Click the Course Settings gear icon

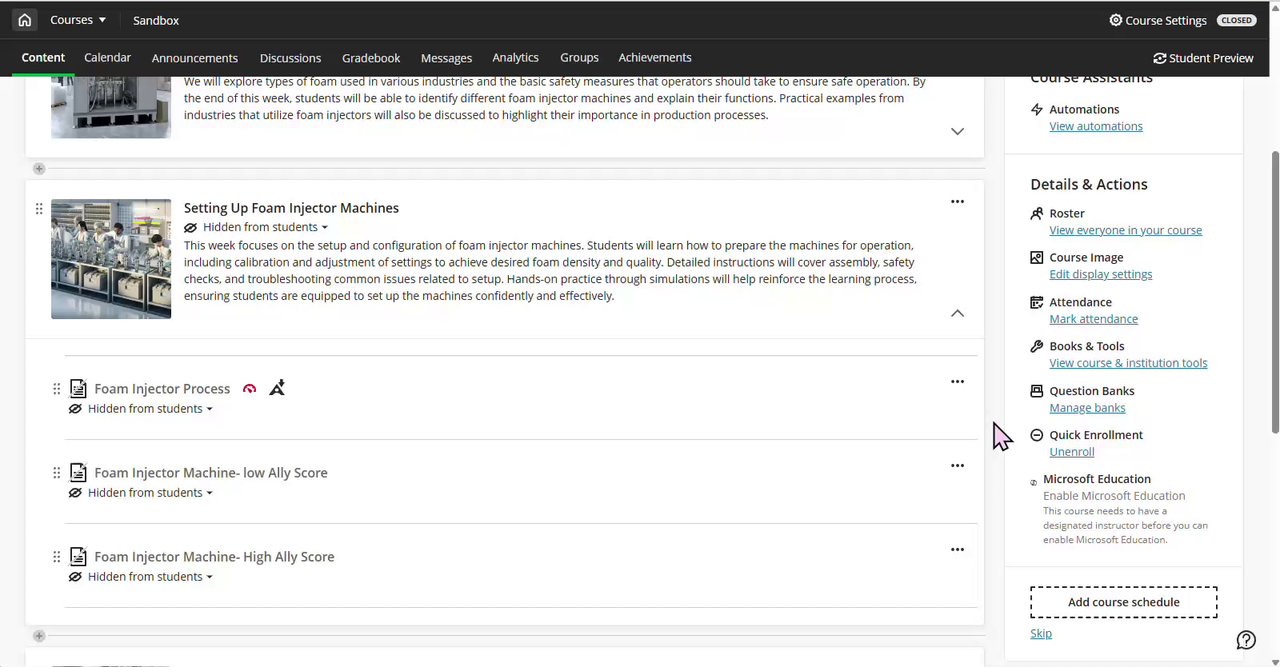[1116, 20]
